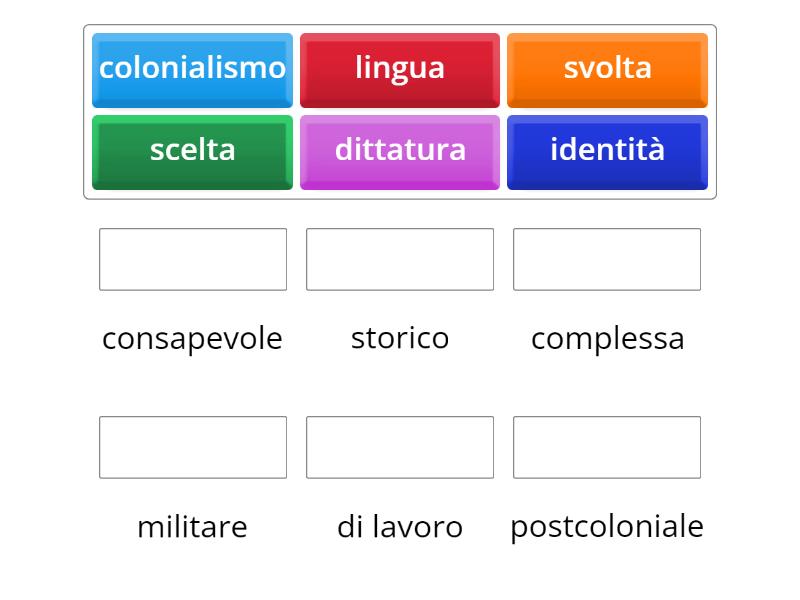The height and width of the screenshot is (600, 800).
Task: Select the blue 'colonialismo' tile
Action: 192,69
